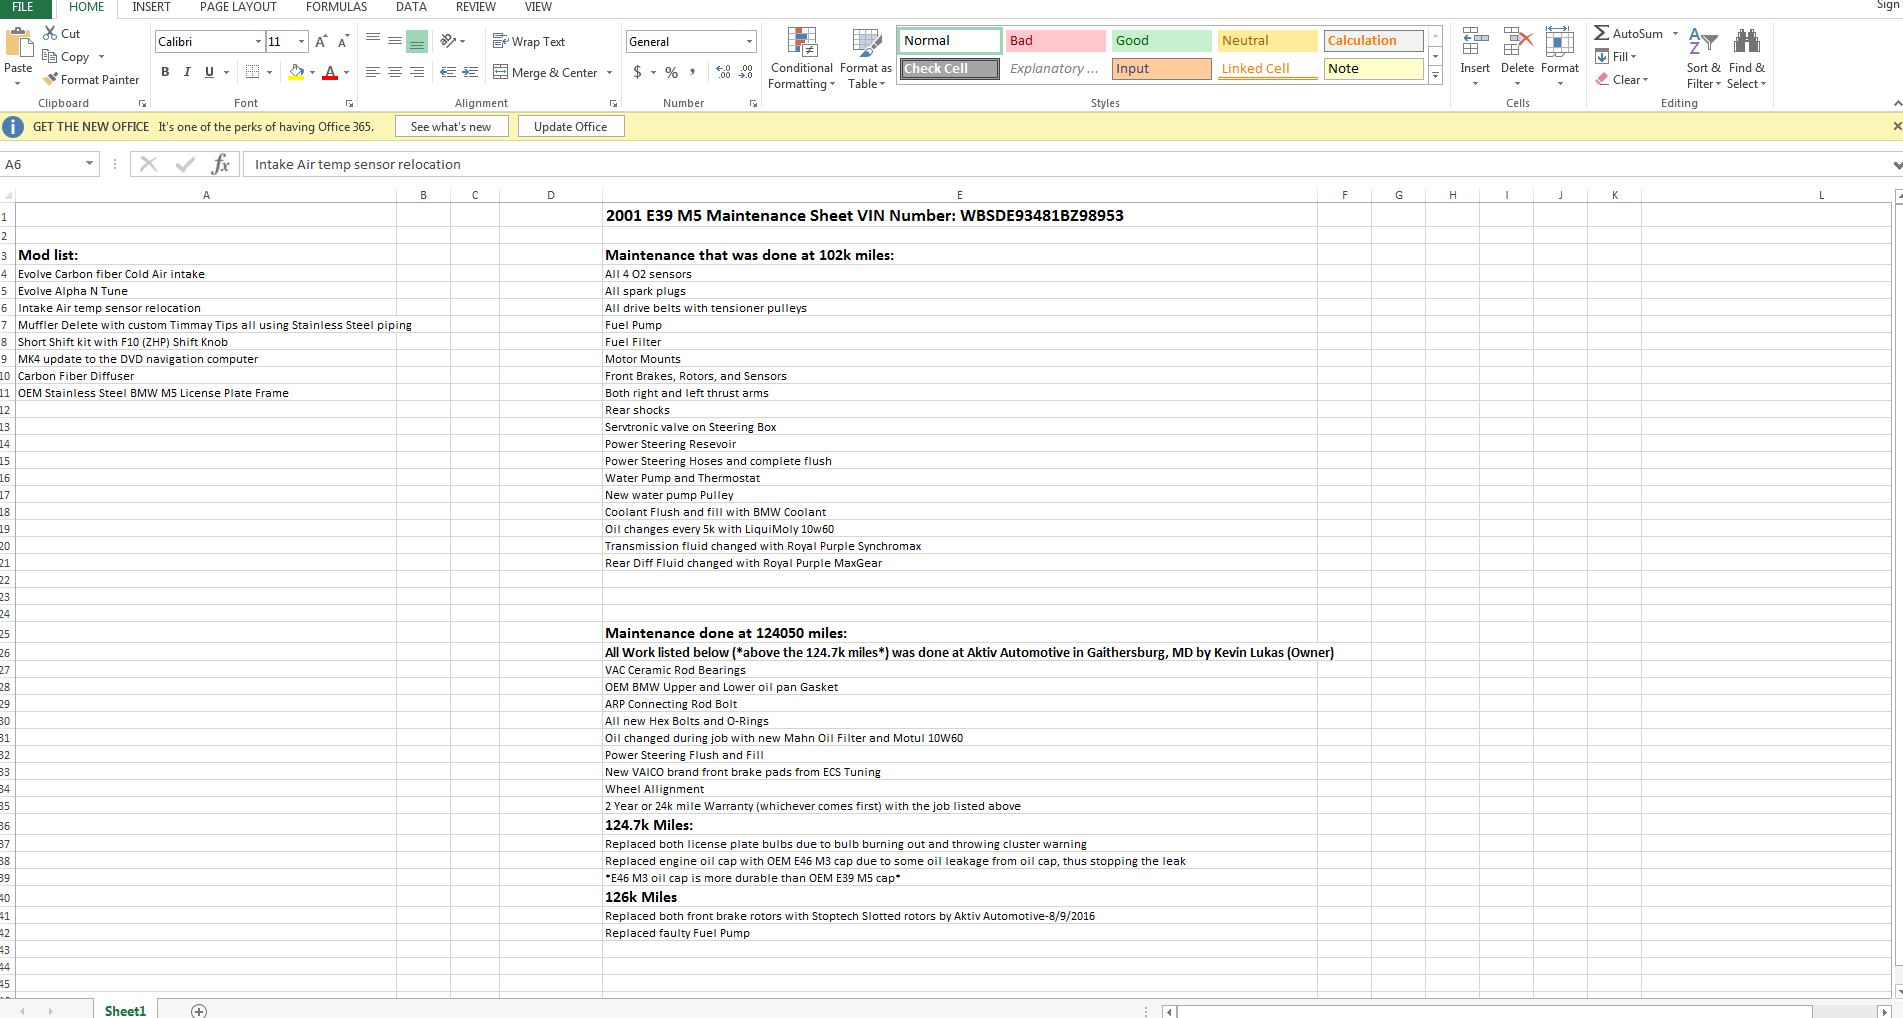The width and height of the screenshot is (1903, 1018).
Task: Toggle Italic formatting
Action: 187,72
